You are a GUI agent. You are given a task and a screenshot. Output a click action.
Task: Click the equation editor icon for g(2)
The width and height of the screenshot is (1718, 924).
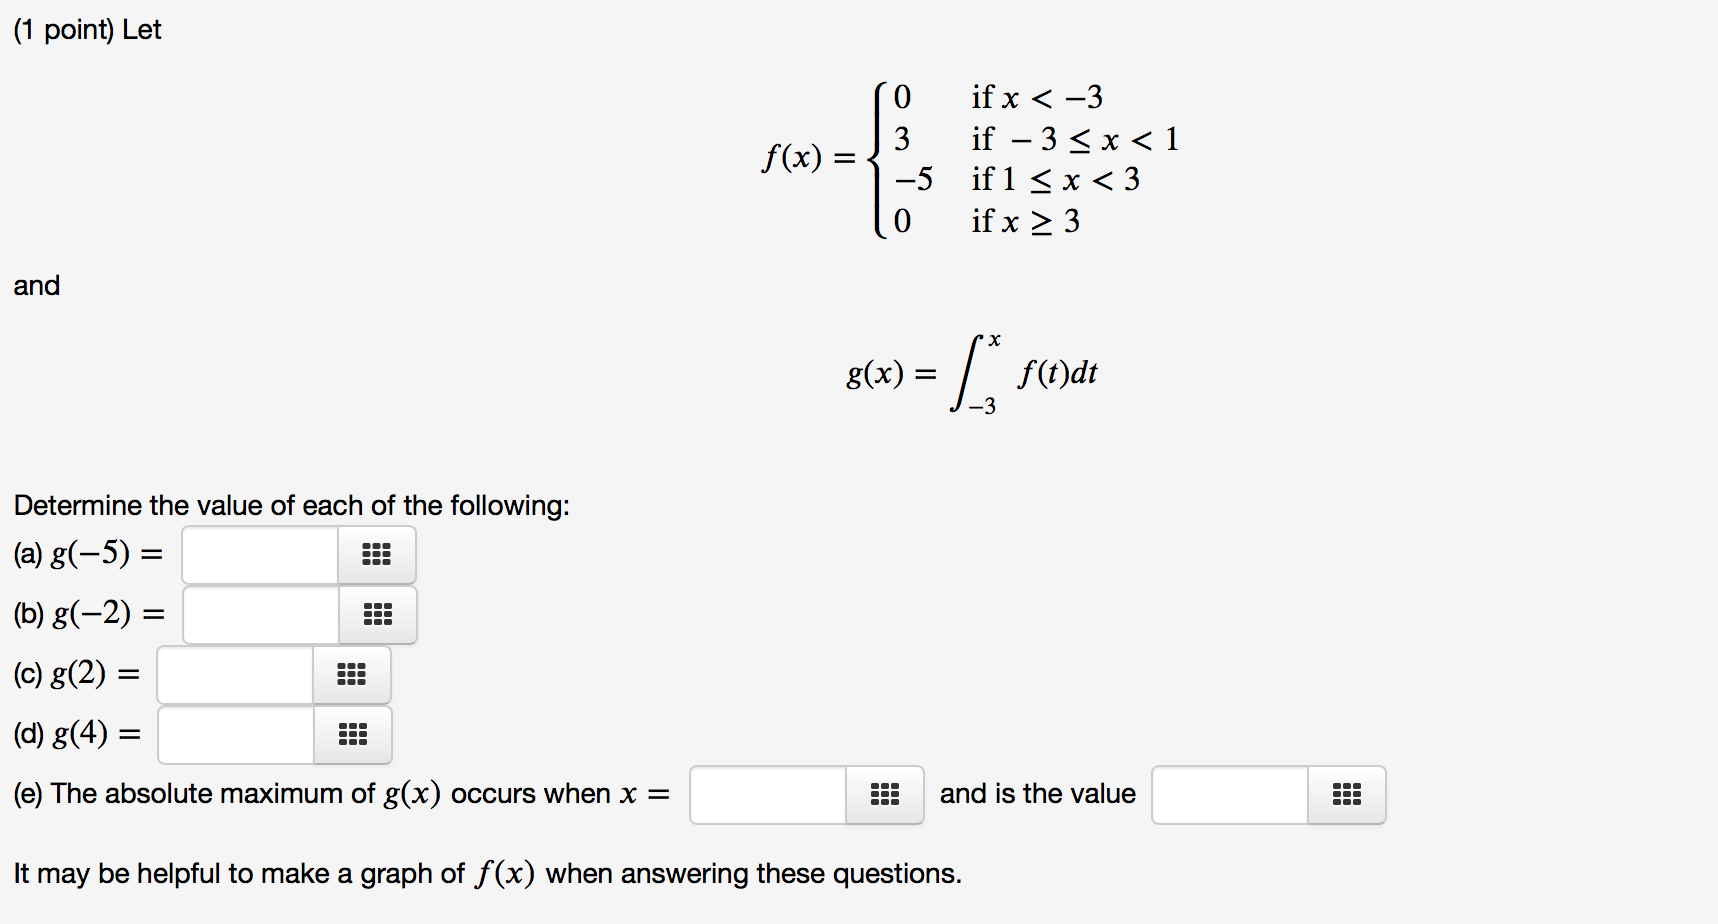(x=352, y=675)
